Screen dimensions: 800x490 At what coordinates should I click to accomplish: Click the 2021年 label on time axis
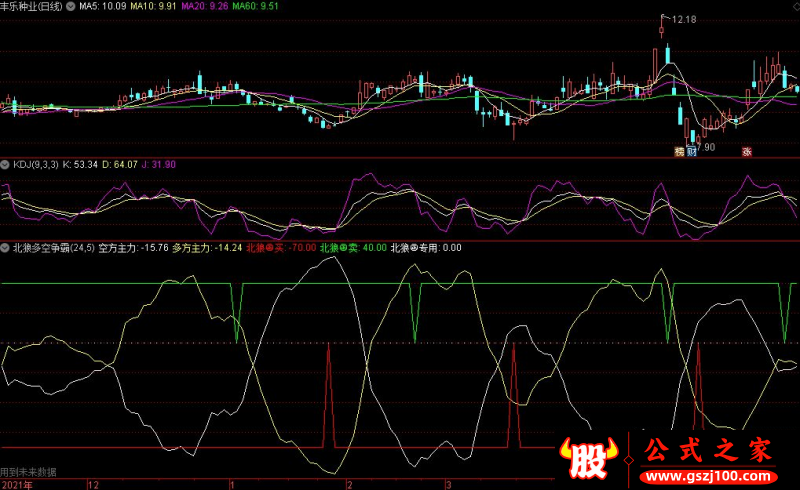click(16, 483)
